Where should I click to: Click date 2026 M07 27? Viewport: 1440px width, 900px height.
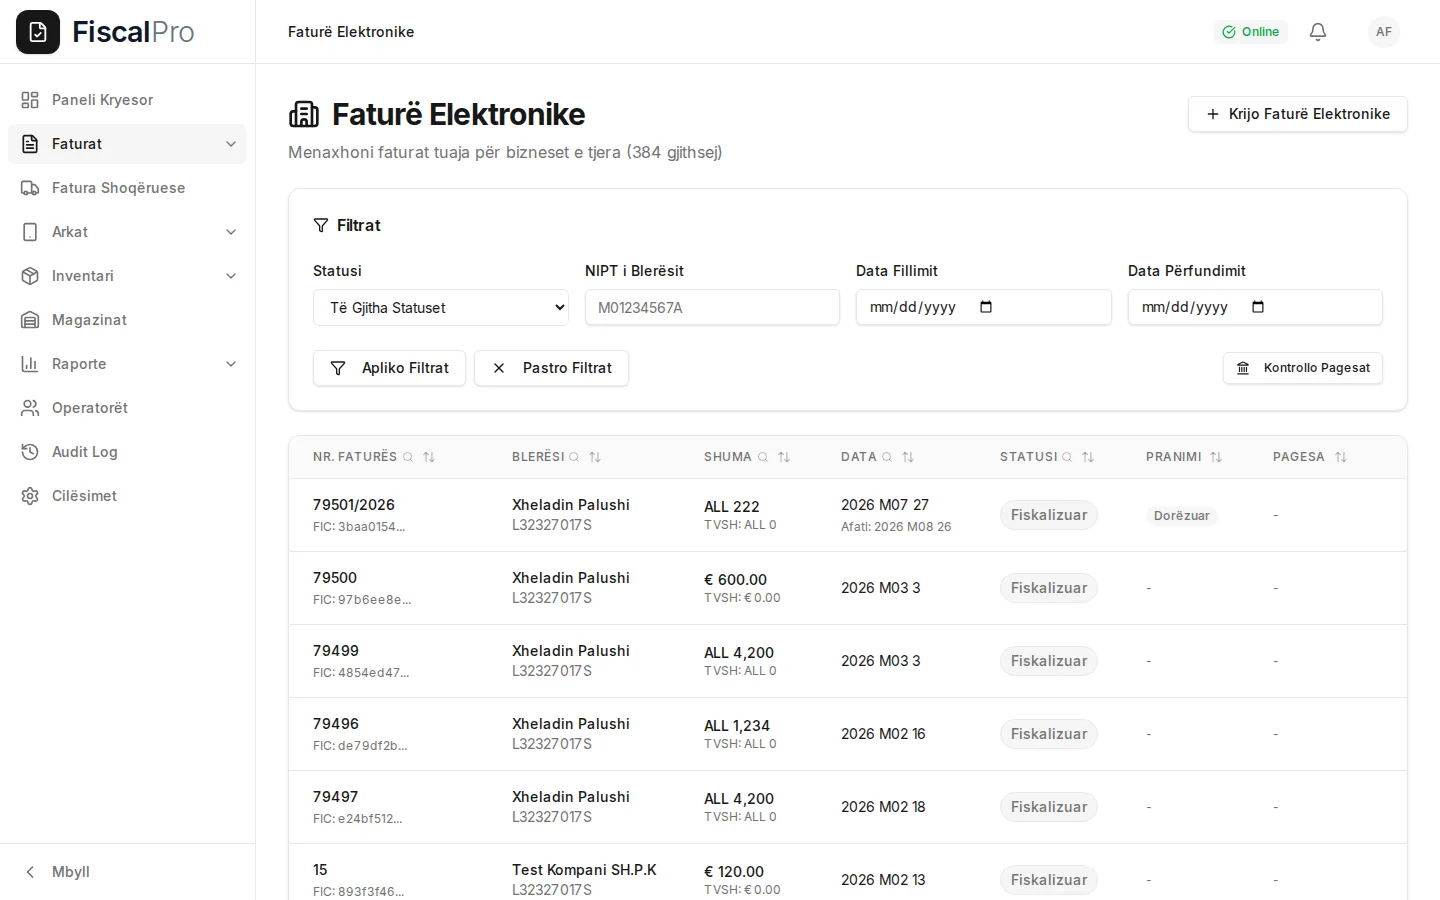(x=885, y=505)
